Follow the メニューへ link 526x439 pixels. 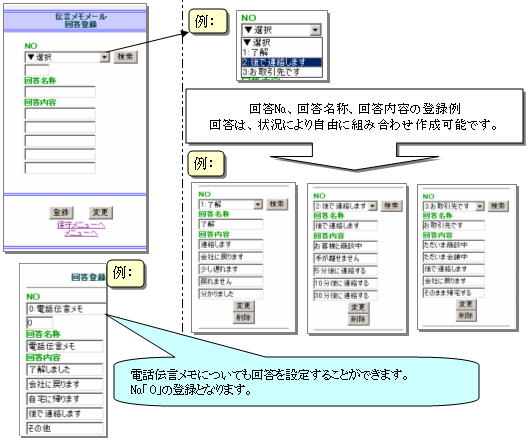(81, 233)
